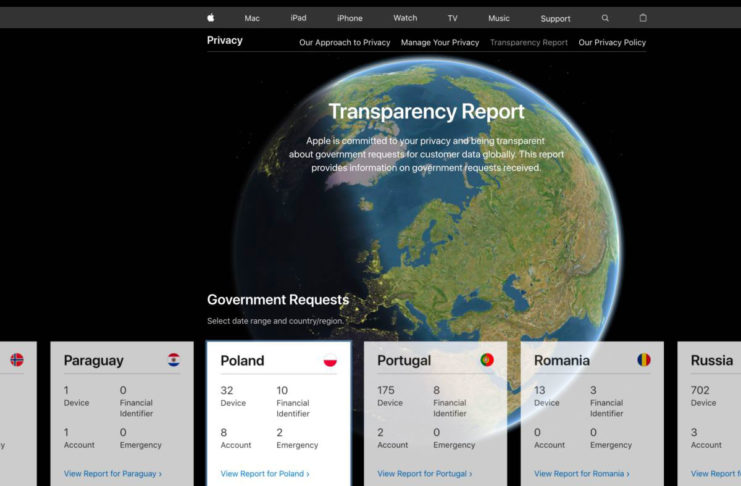The width and height of the screenshot is (741, 486).
Task: Click Poland's 8 Account count
Action: [x=224, y=433]
